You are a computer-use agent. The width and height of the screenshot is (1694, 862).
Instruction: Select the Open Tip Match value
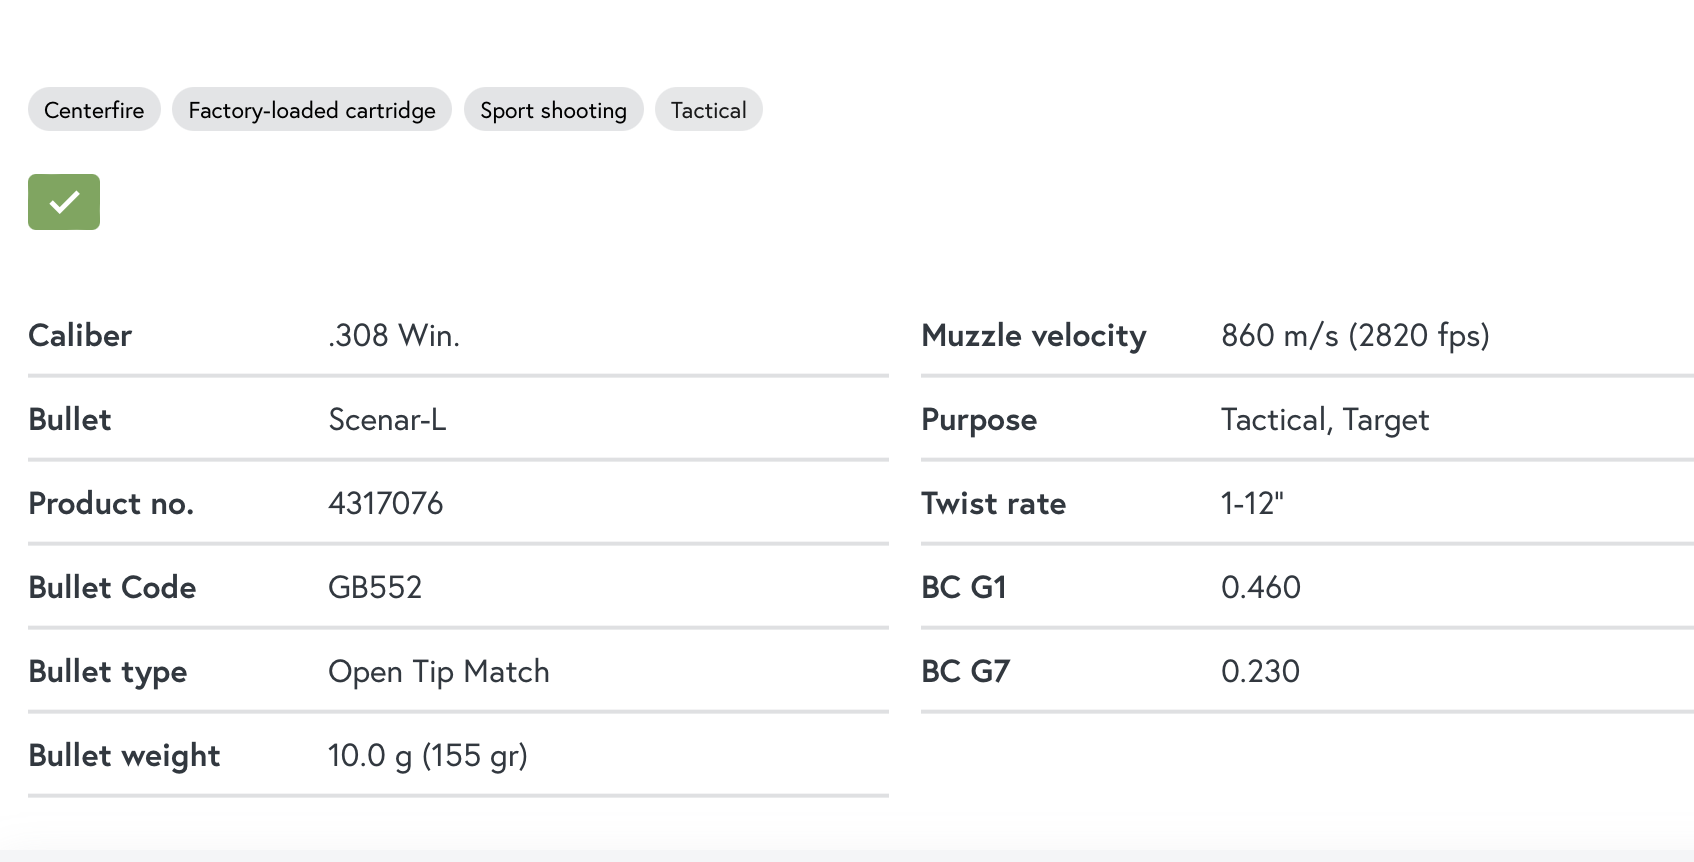pos(439,671)
